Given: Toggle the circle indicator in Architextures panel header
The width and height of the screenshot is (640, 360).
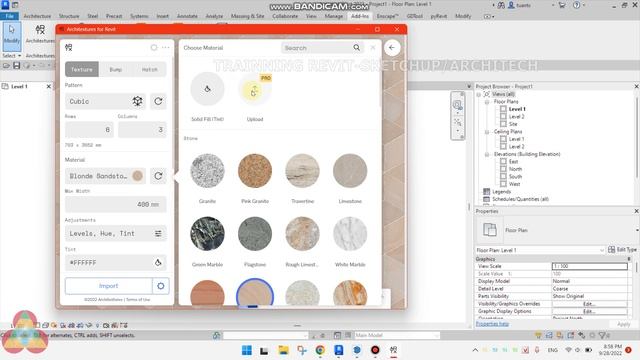Looking at the screenshot, I should pyautogui.click(x=154, y=48).
